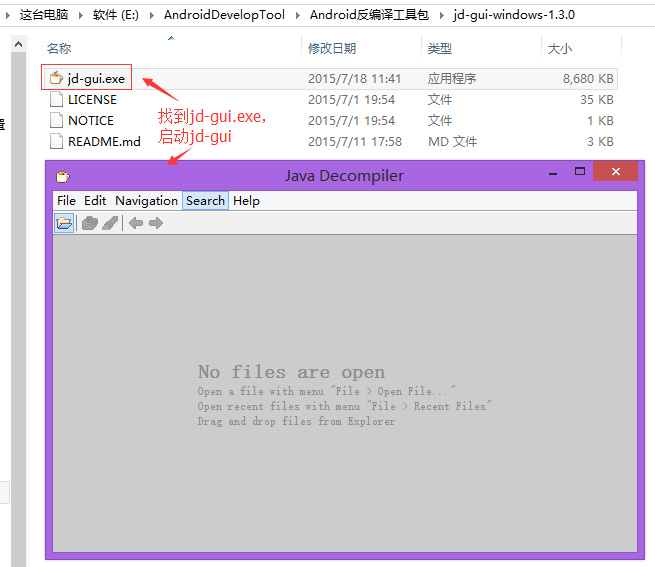
Task: Click the README.md file icon
Action: click(56, 141)
